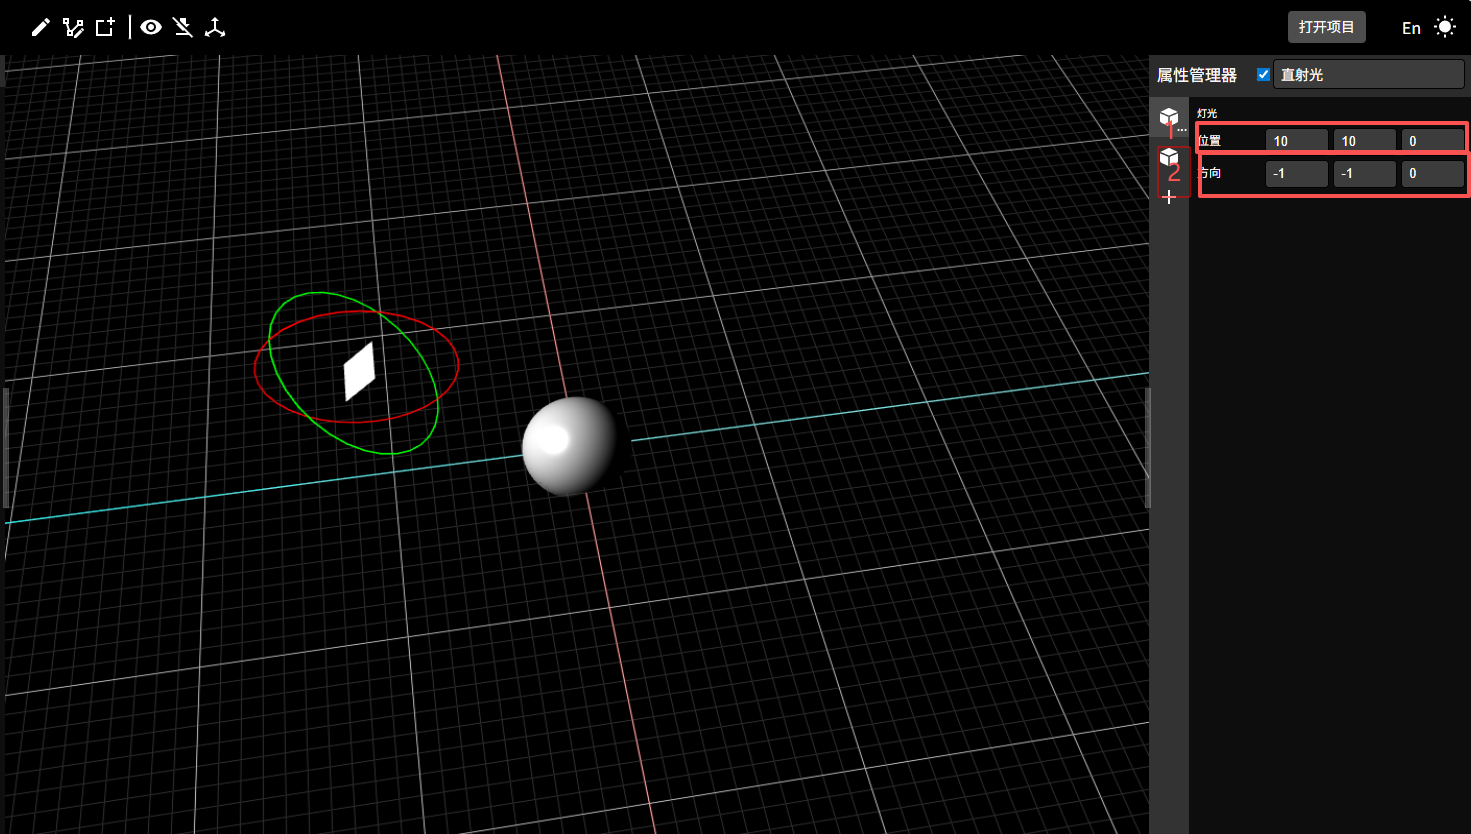This screenshot has height=834, width=1471.
Task: Uncheck the checkbox next to 直射光
Action: click(x=1263, y=75)
